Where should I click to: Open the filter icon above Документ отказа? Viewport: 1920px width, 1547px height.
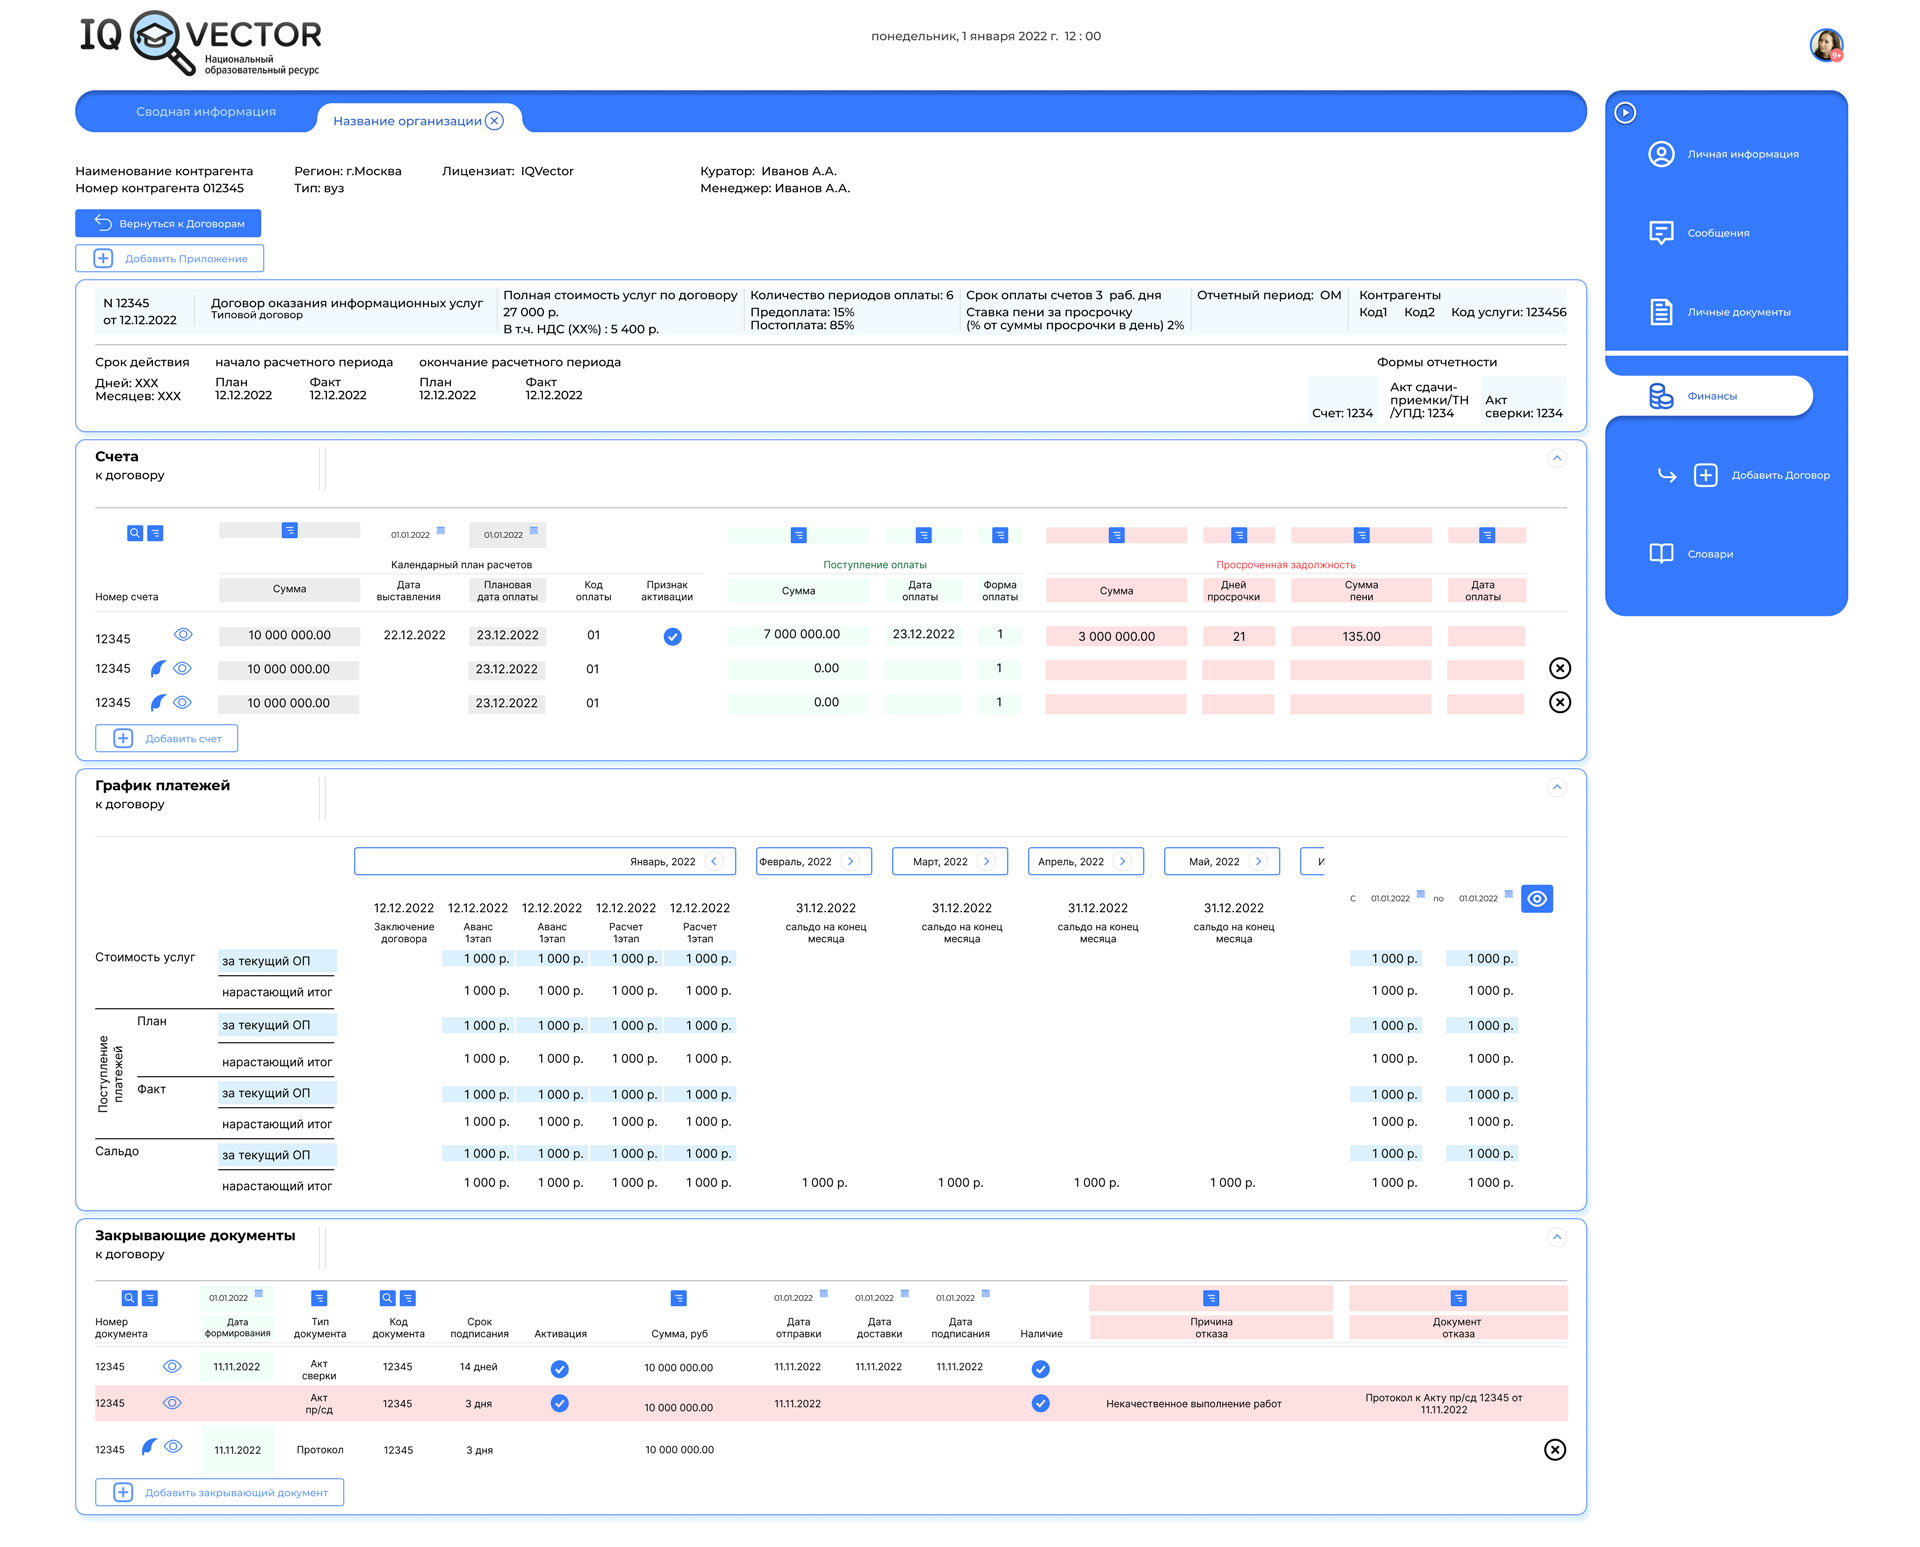(1458, 1298)
